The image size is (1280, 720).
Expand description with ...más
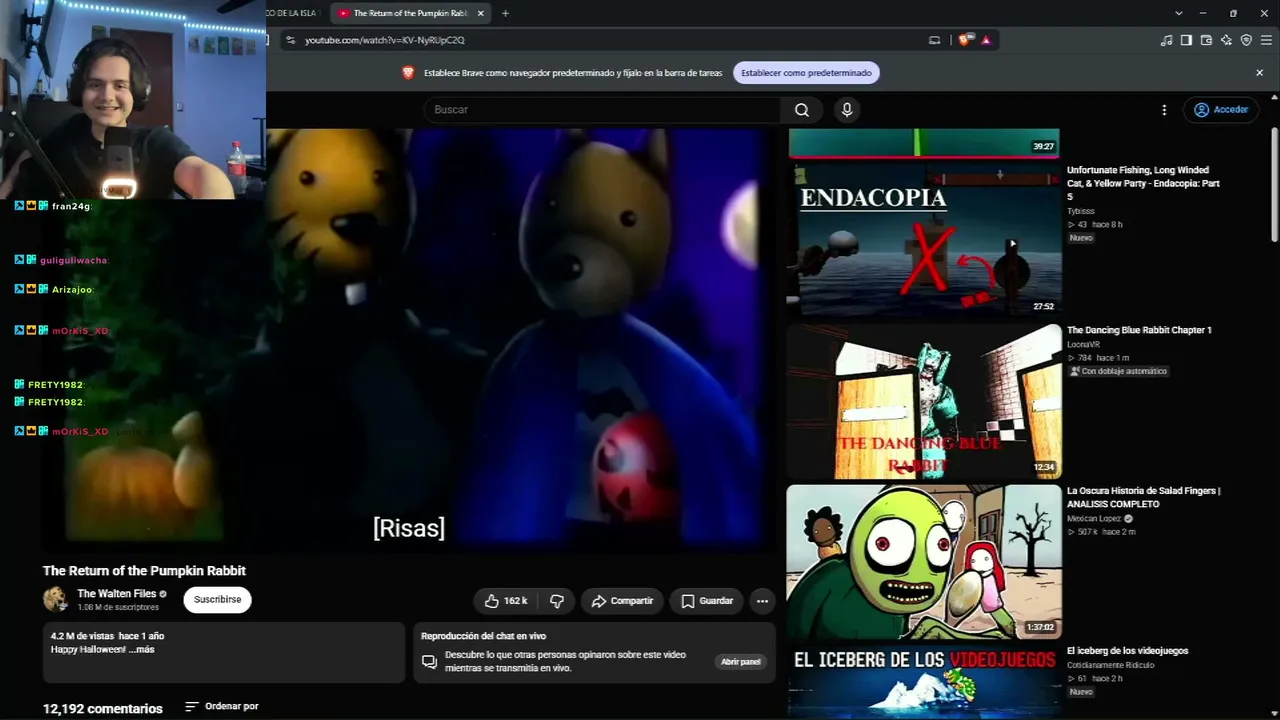pyautogui.click(x=142, y=650)
